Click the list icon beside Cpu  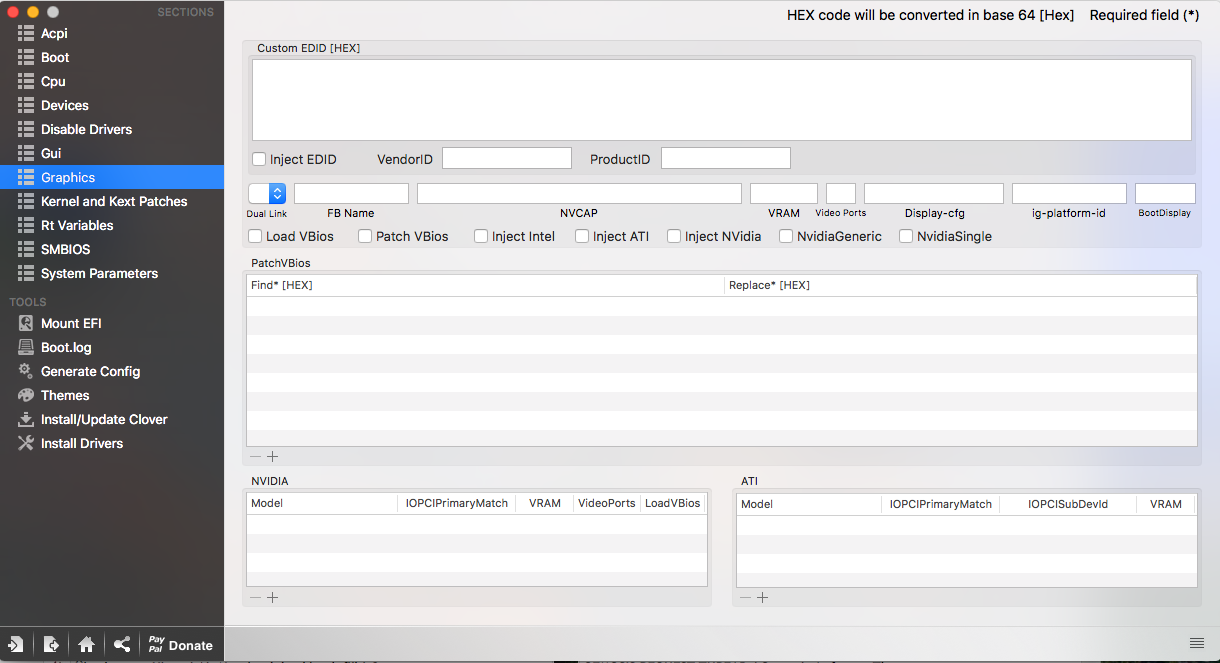click(26, 81)
